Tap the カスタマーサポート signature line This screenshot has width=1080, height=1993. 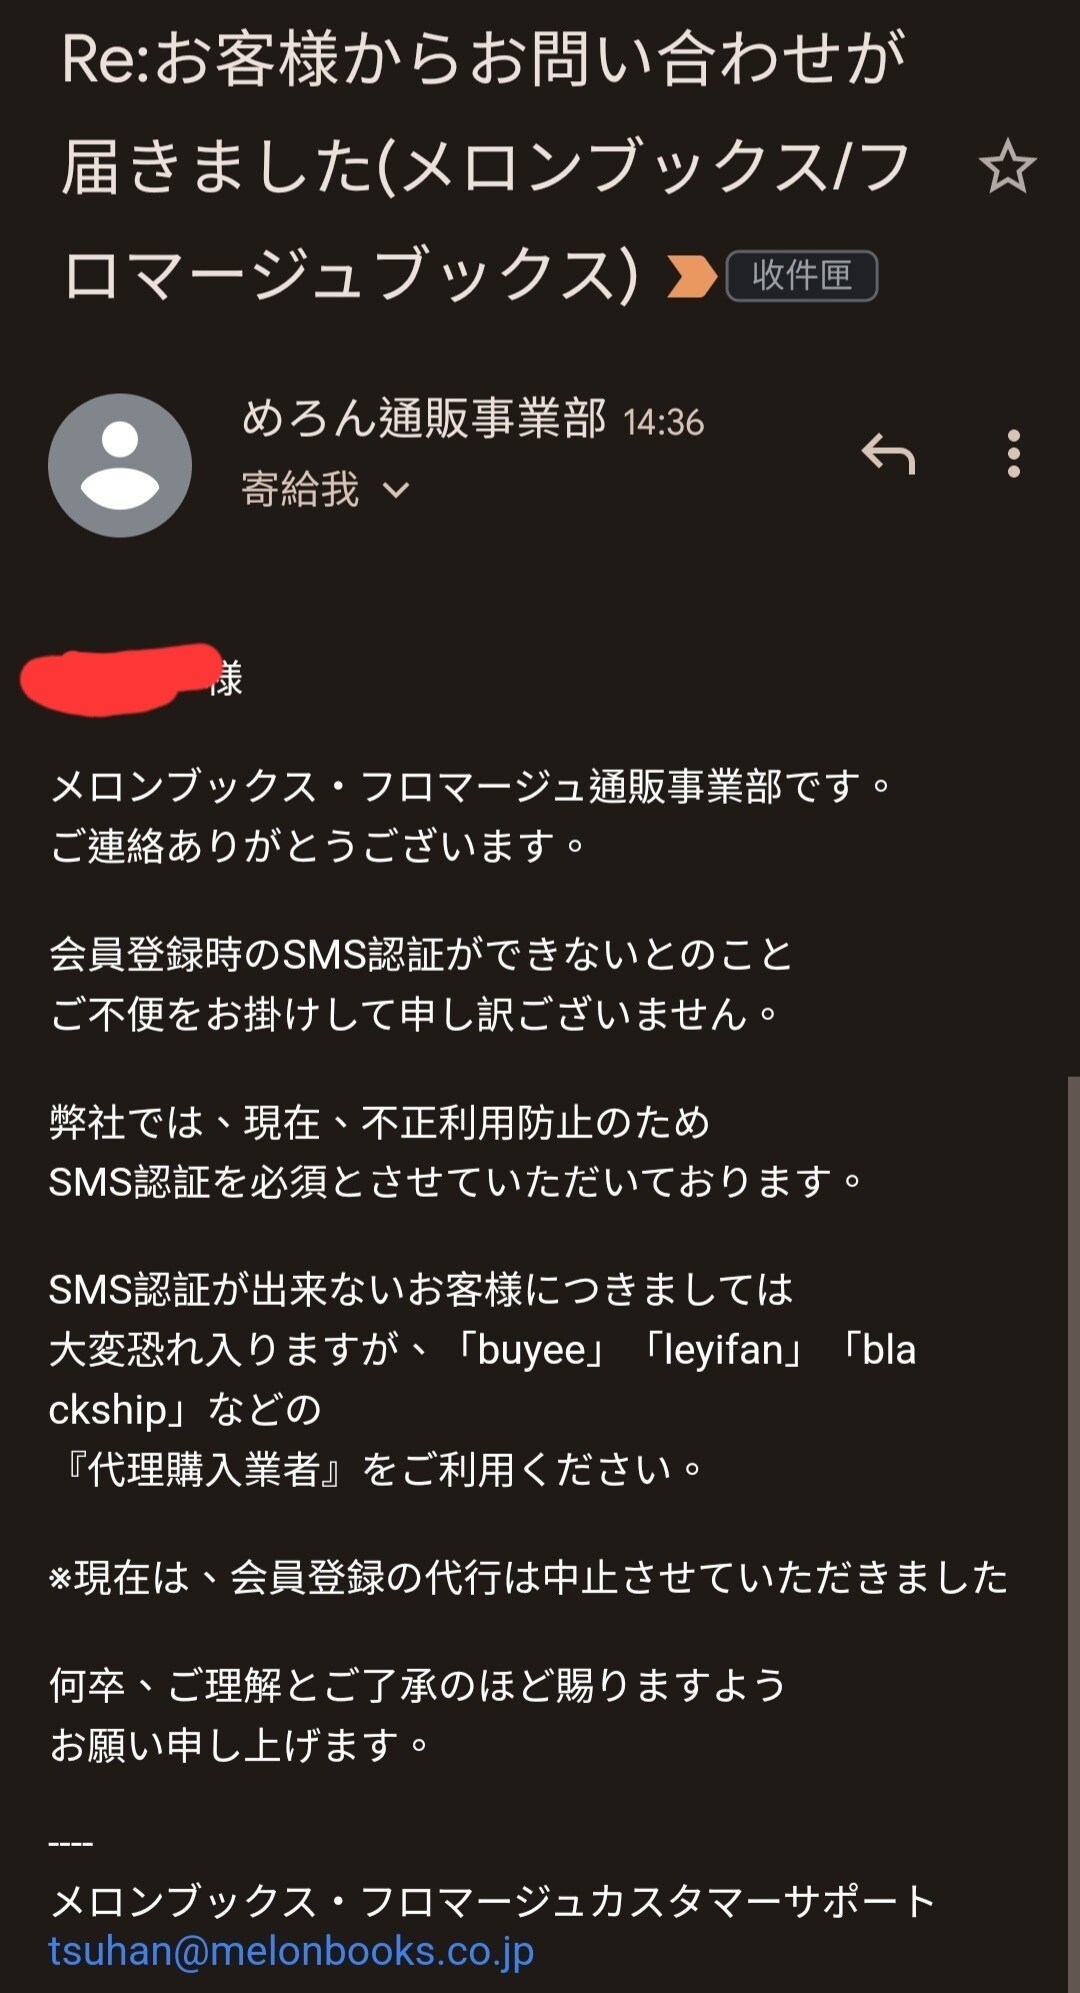(x=492, y=1900)
